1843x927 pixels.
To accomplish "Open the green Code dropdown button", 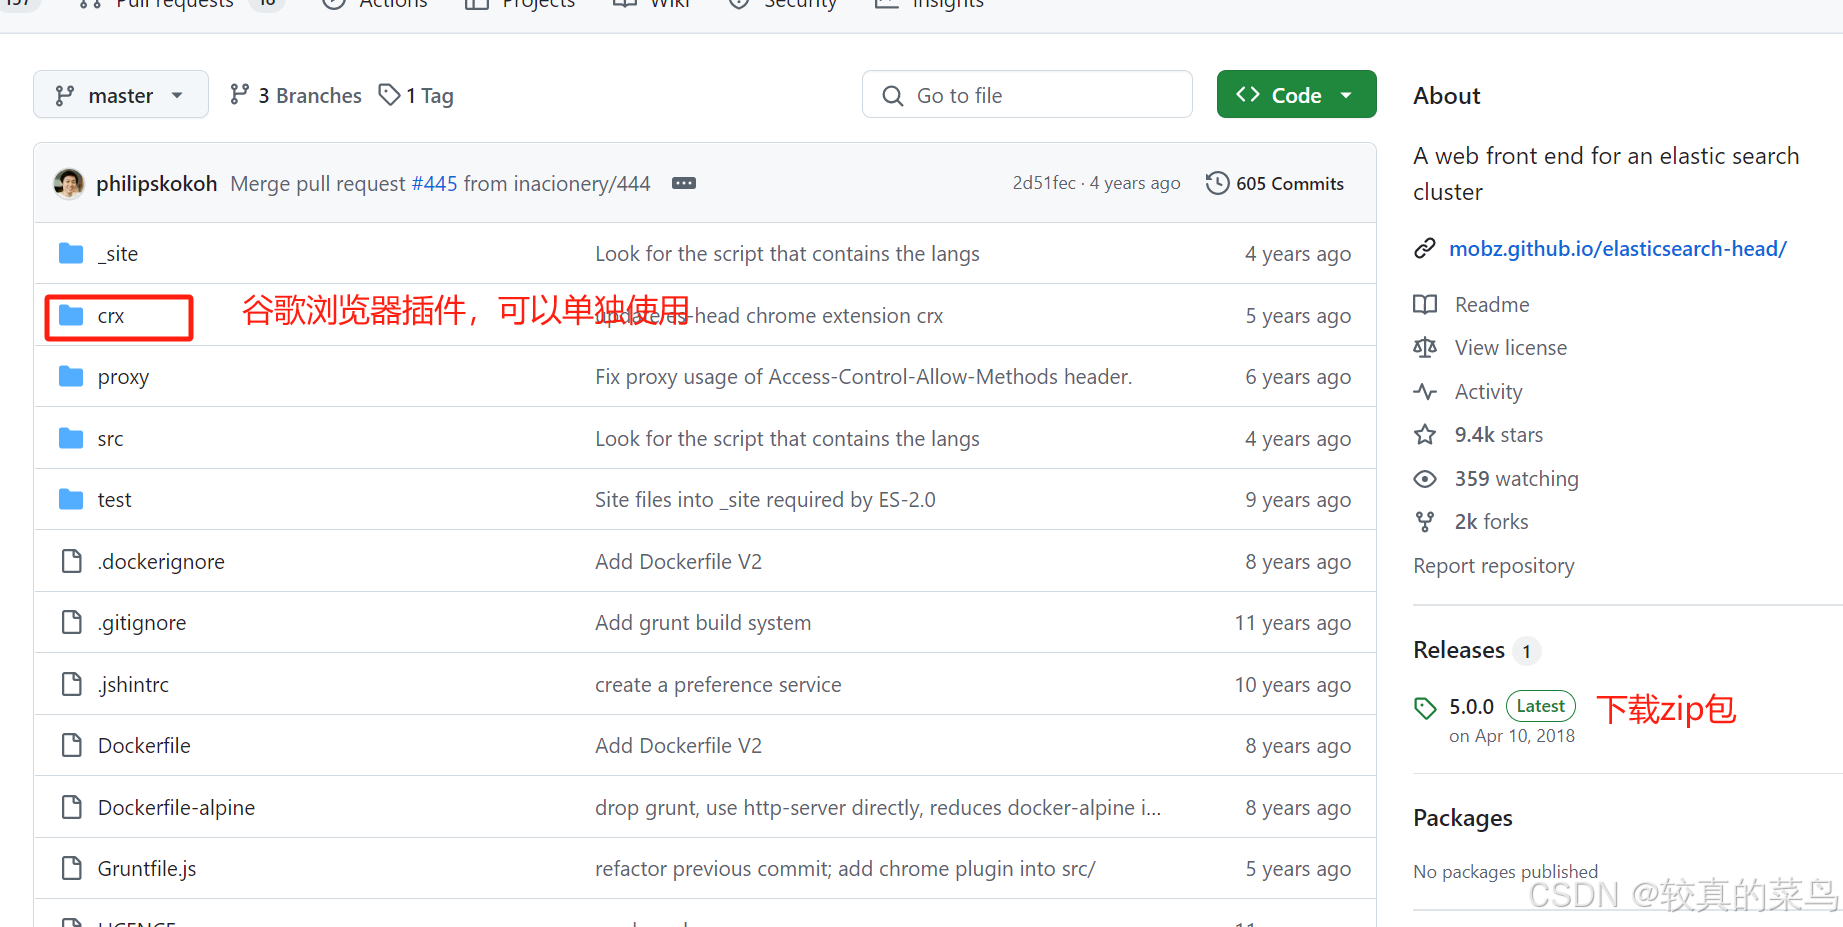I will (x=1296, y=95).
